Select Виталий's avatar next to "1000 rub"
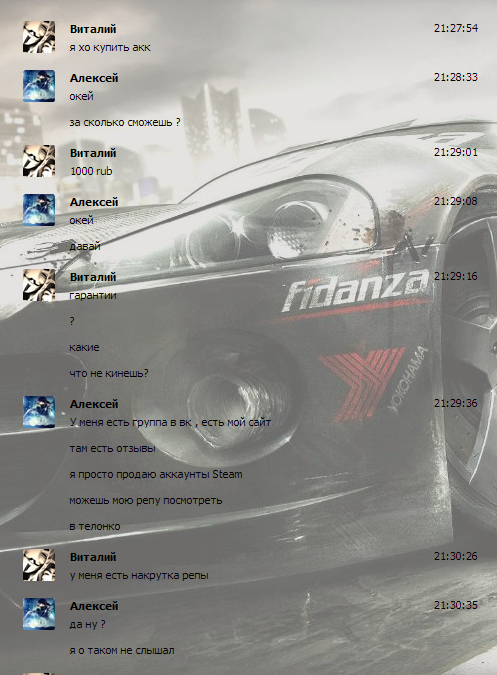 [x=39, y=161]
